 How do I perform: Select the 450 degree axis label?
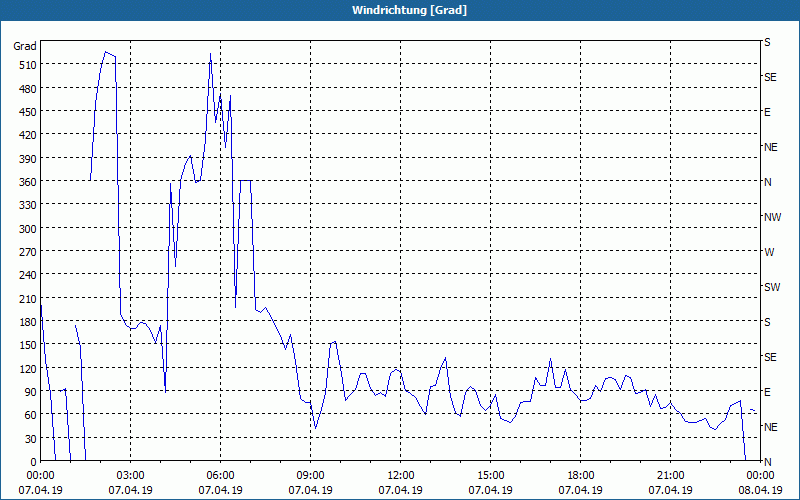[25, 111]
